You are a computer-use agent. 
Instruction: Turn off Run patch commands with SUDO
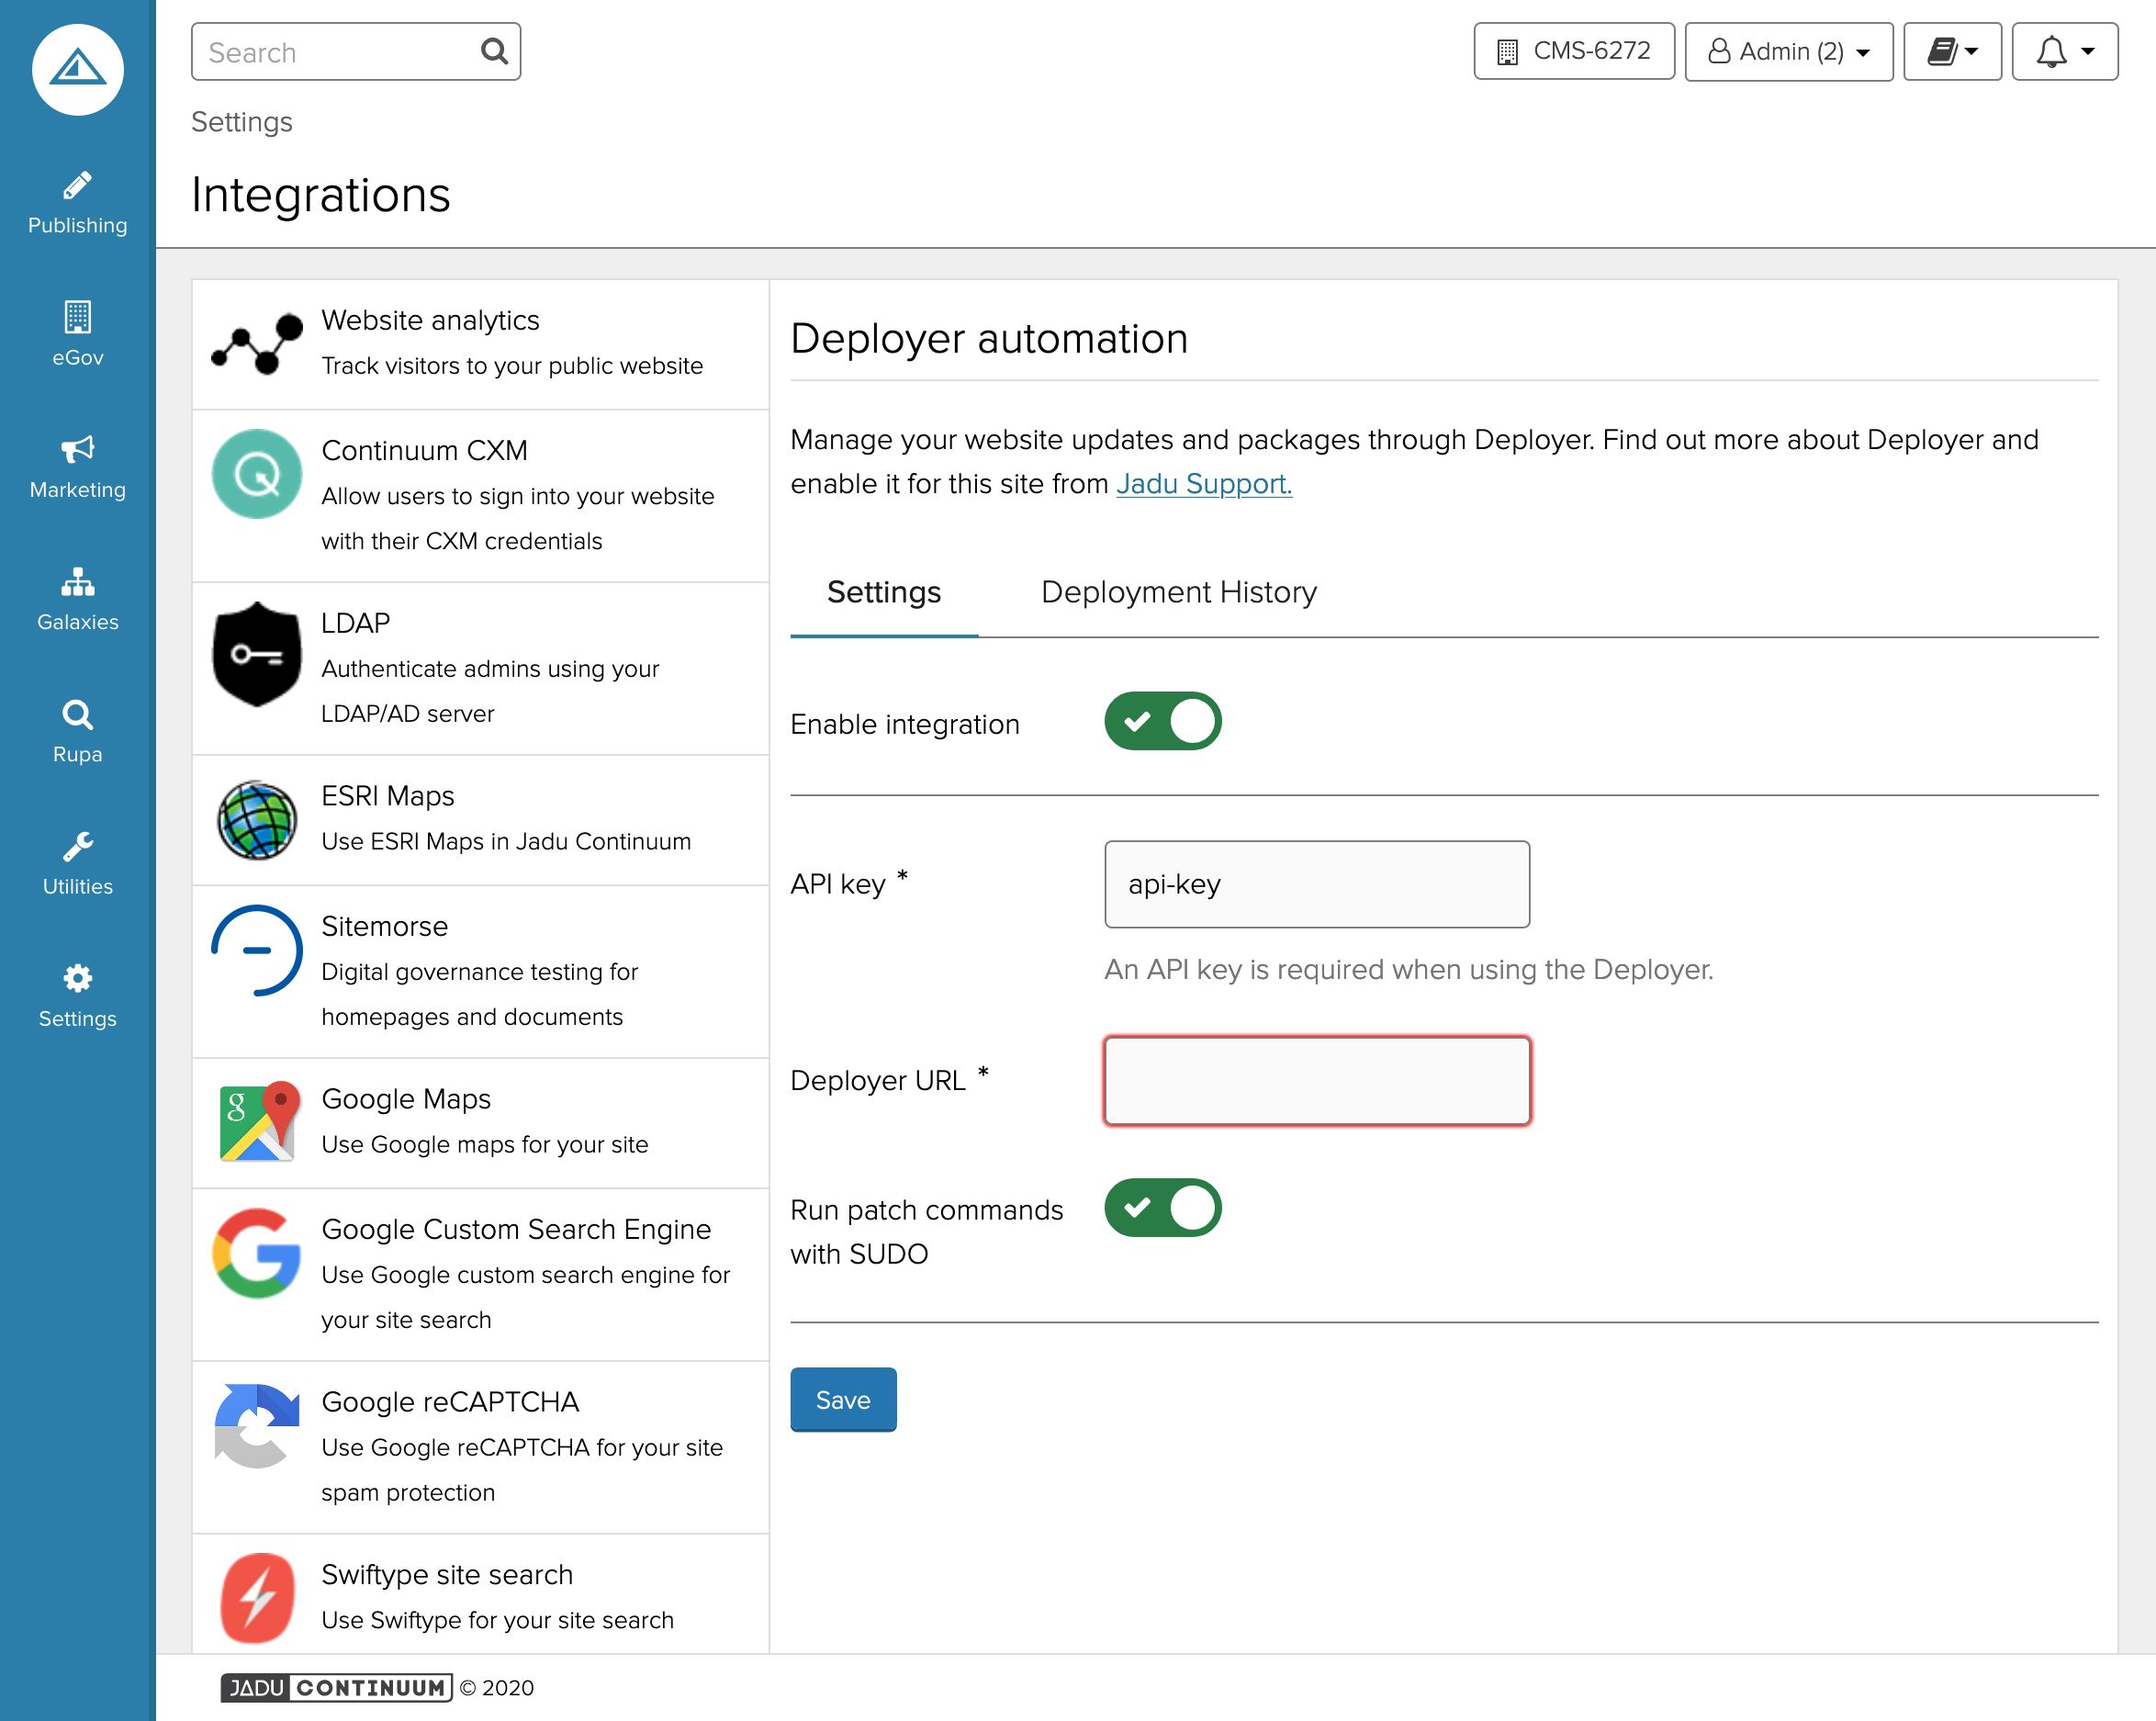point(1162,1207)
